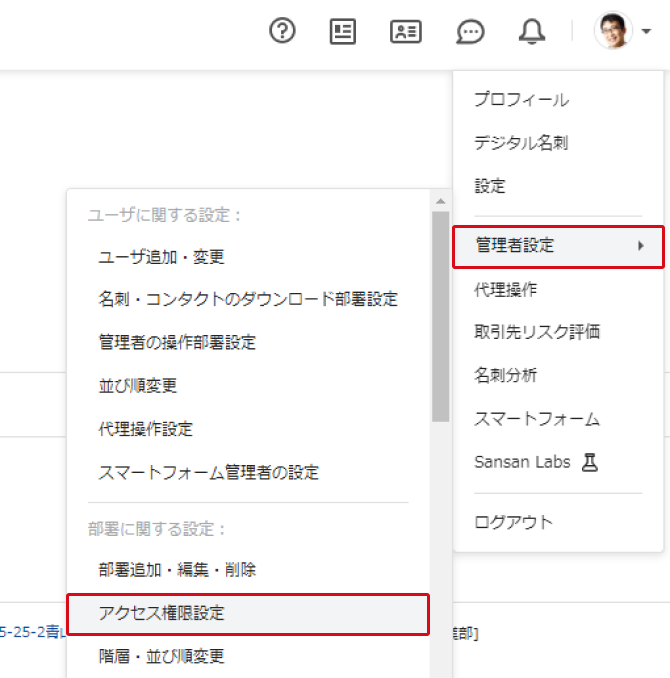
Task: Click the Sansan Labs flask icon
Action: (590, 462)
